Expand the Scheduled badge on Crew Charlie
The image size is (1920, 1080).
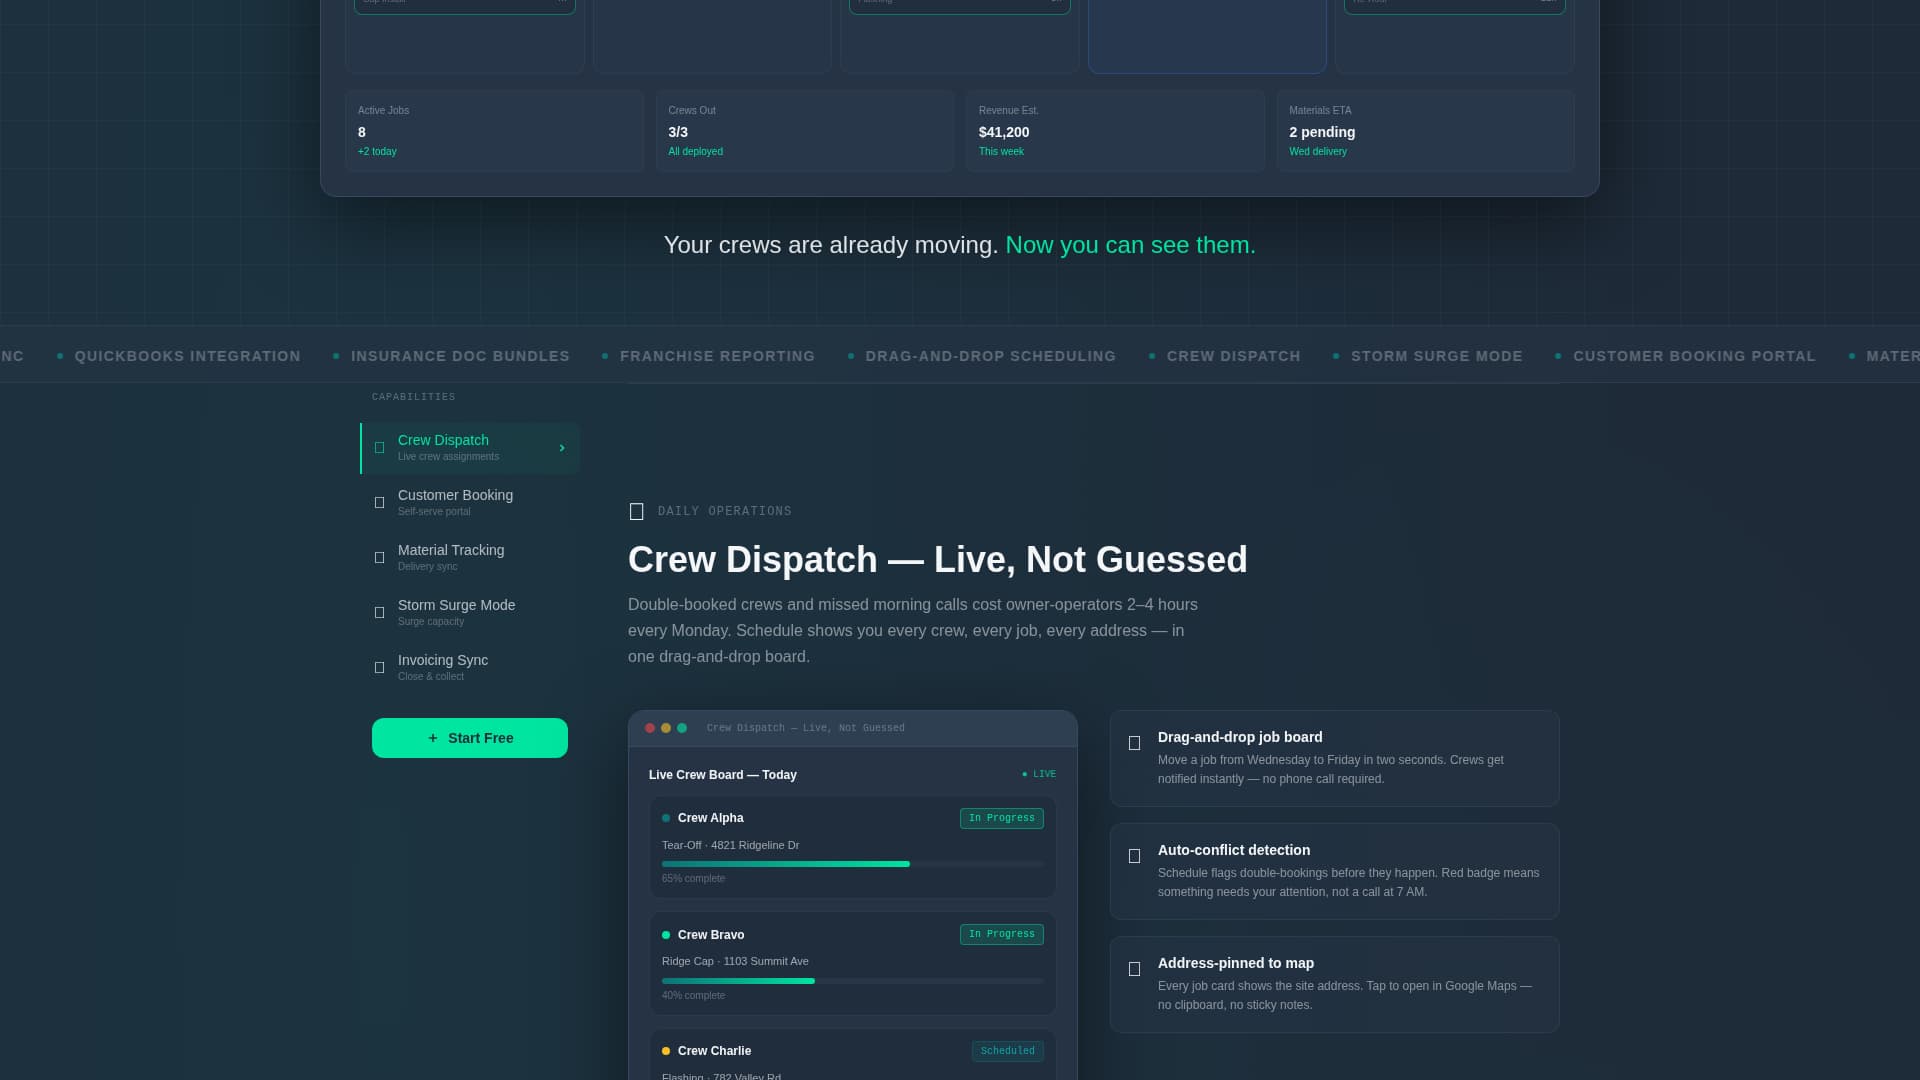click(x=1007, y=1051)
